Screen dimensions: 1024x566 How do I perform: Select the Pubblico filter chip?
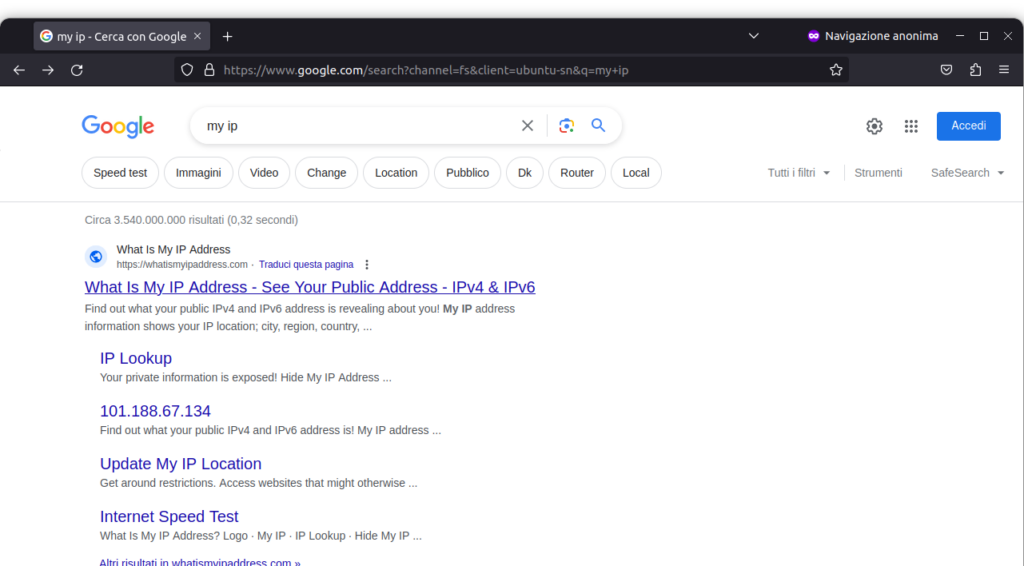click(468, 173)
